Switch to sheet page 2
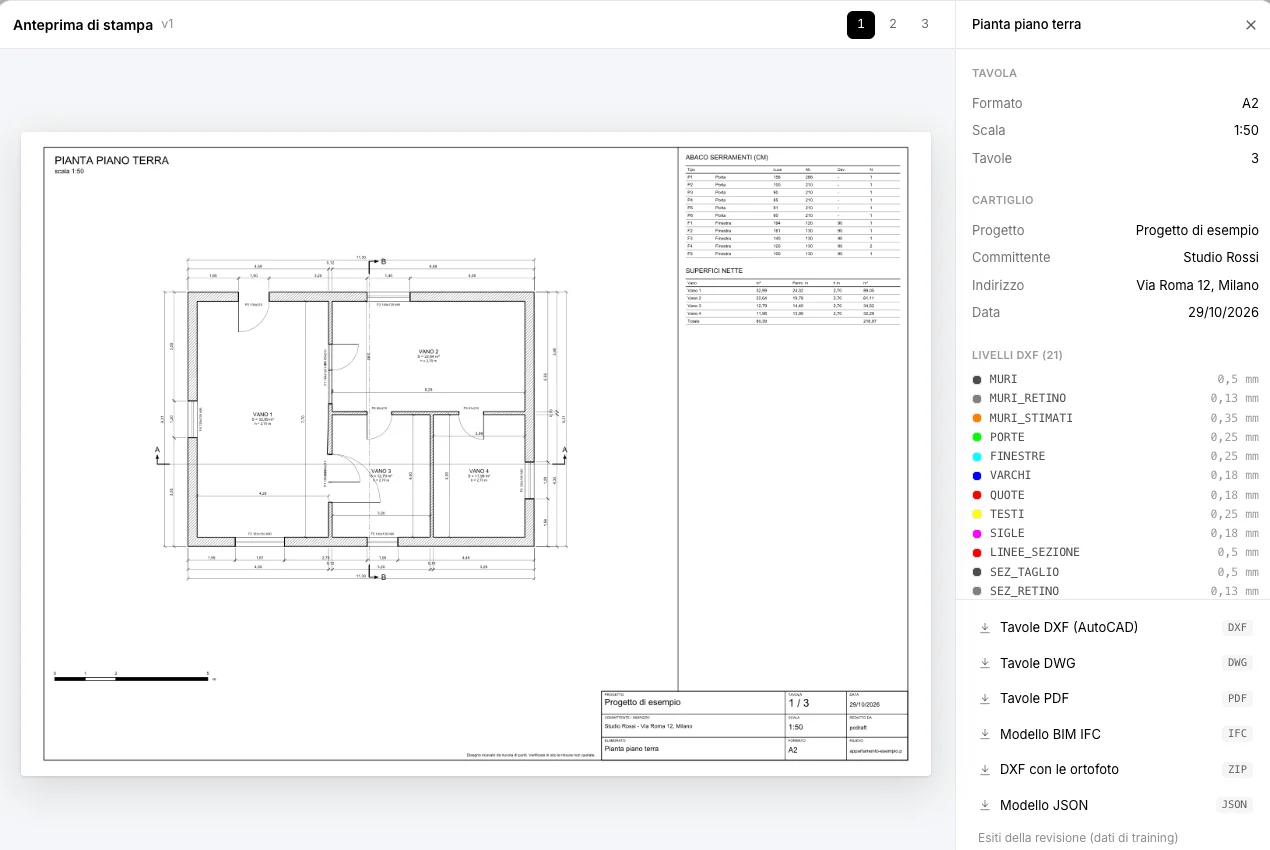This screenshot has height=850, width=1270. [x=893, y=25]
